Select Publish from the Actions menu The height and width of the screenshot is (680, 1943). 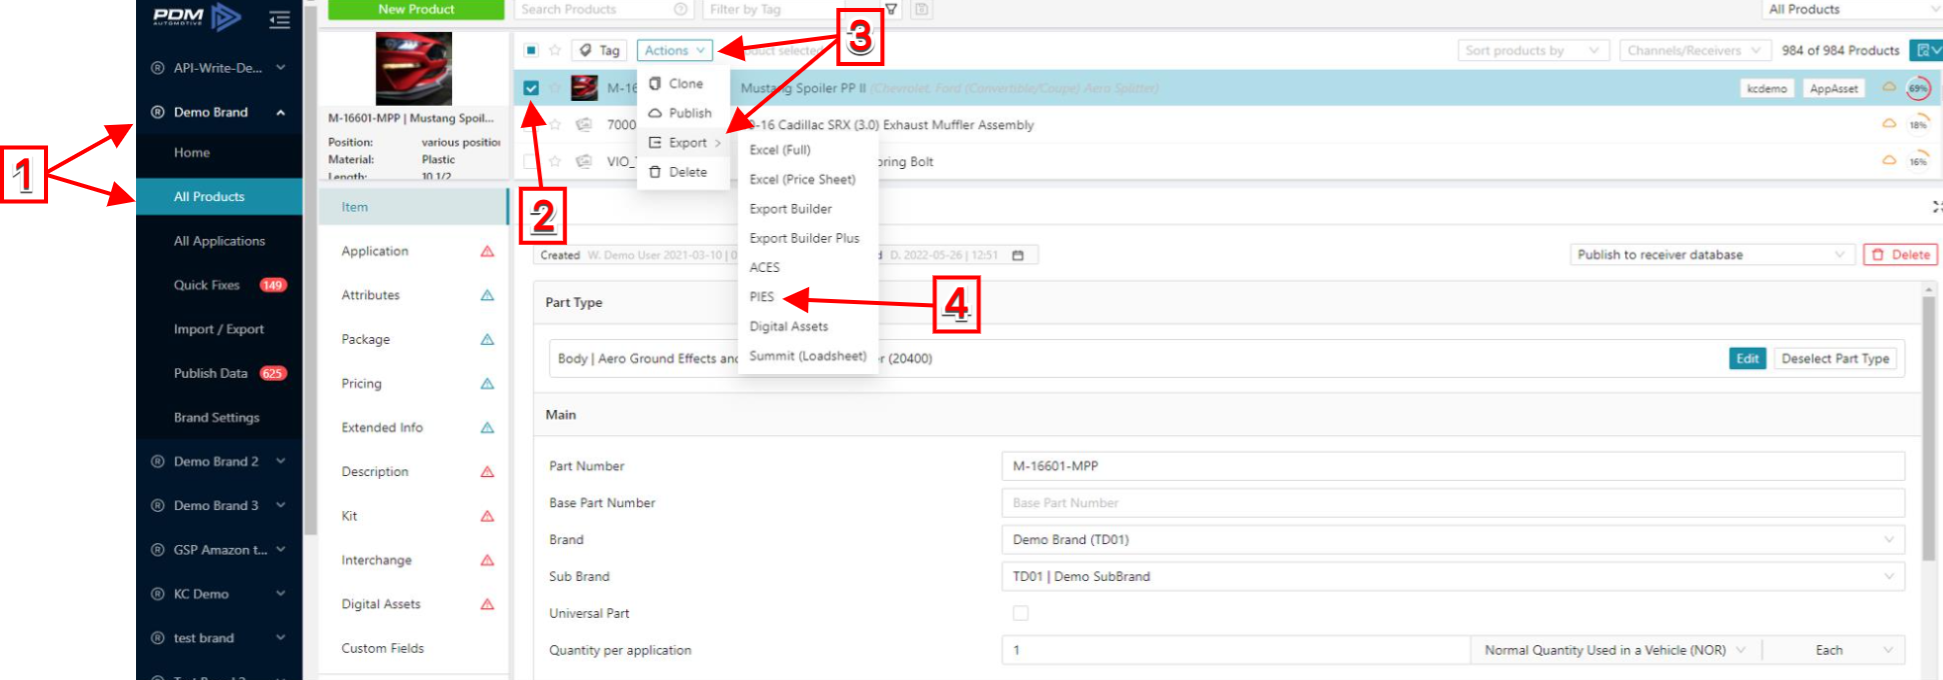pyautogui.click(x=683, y=113)
